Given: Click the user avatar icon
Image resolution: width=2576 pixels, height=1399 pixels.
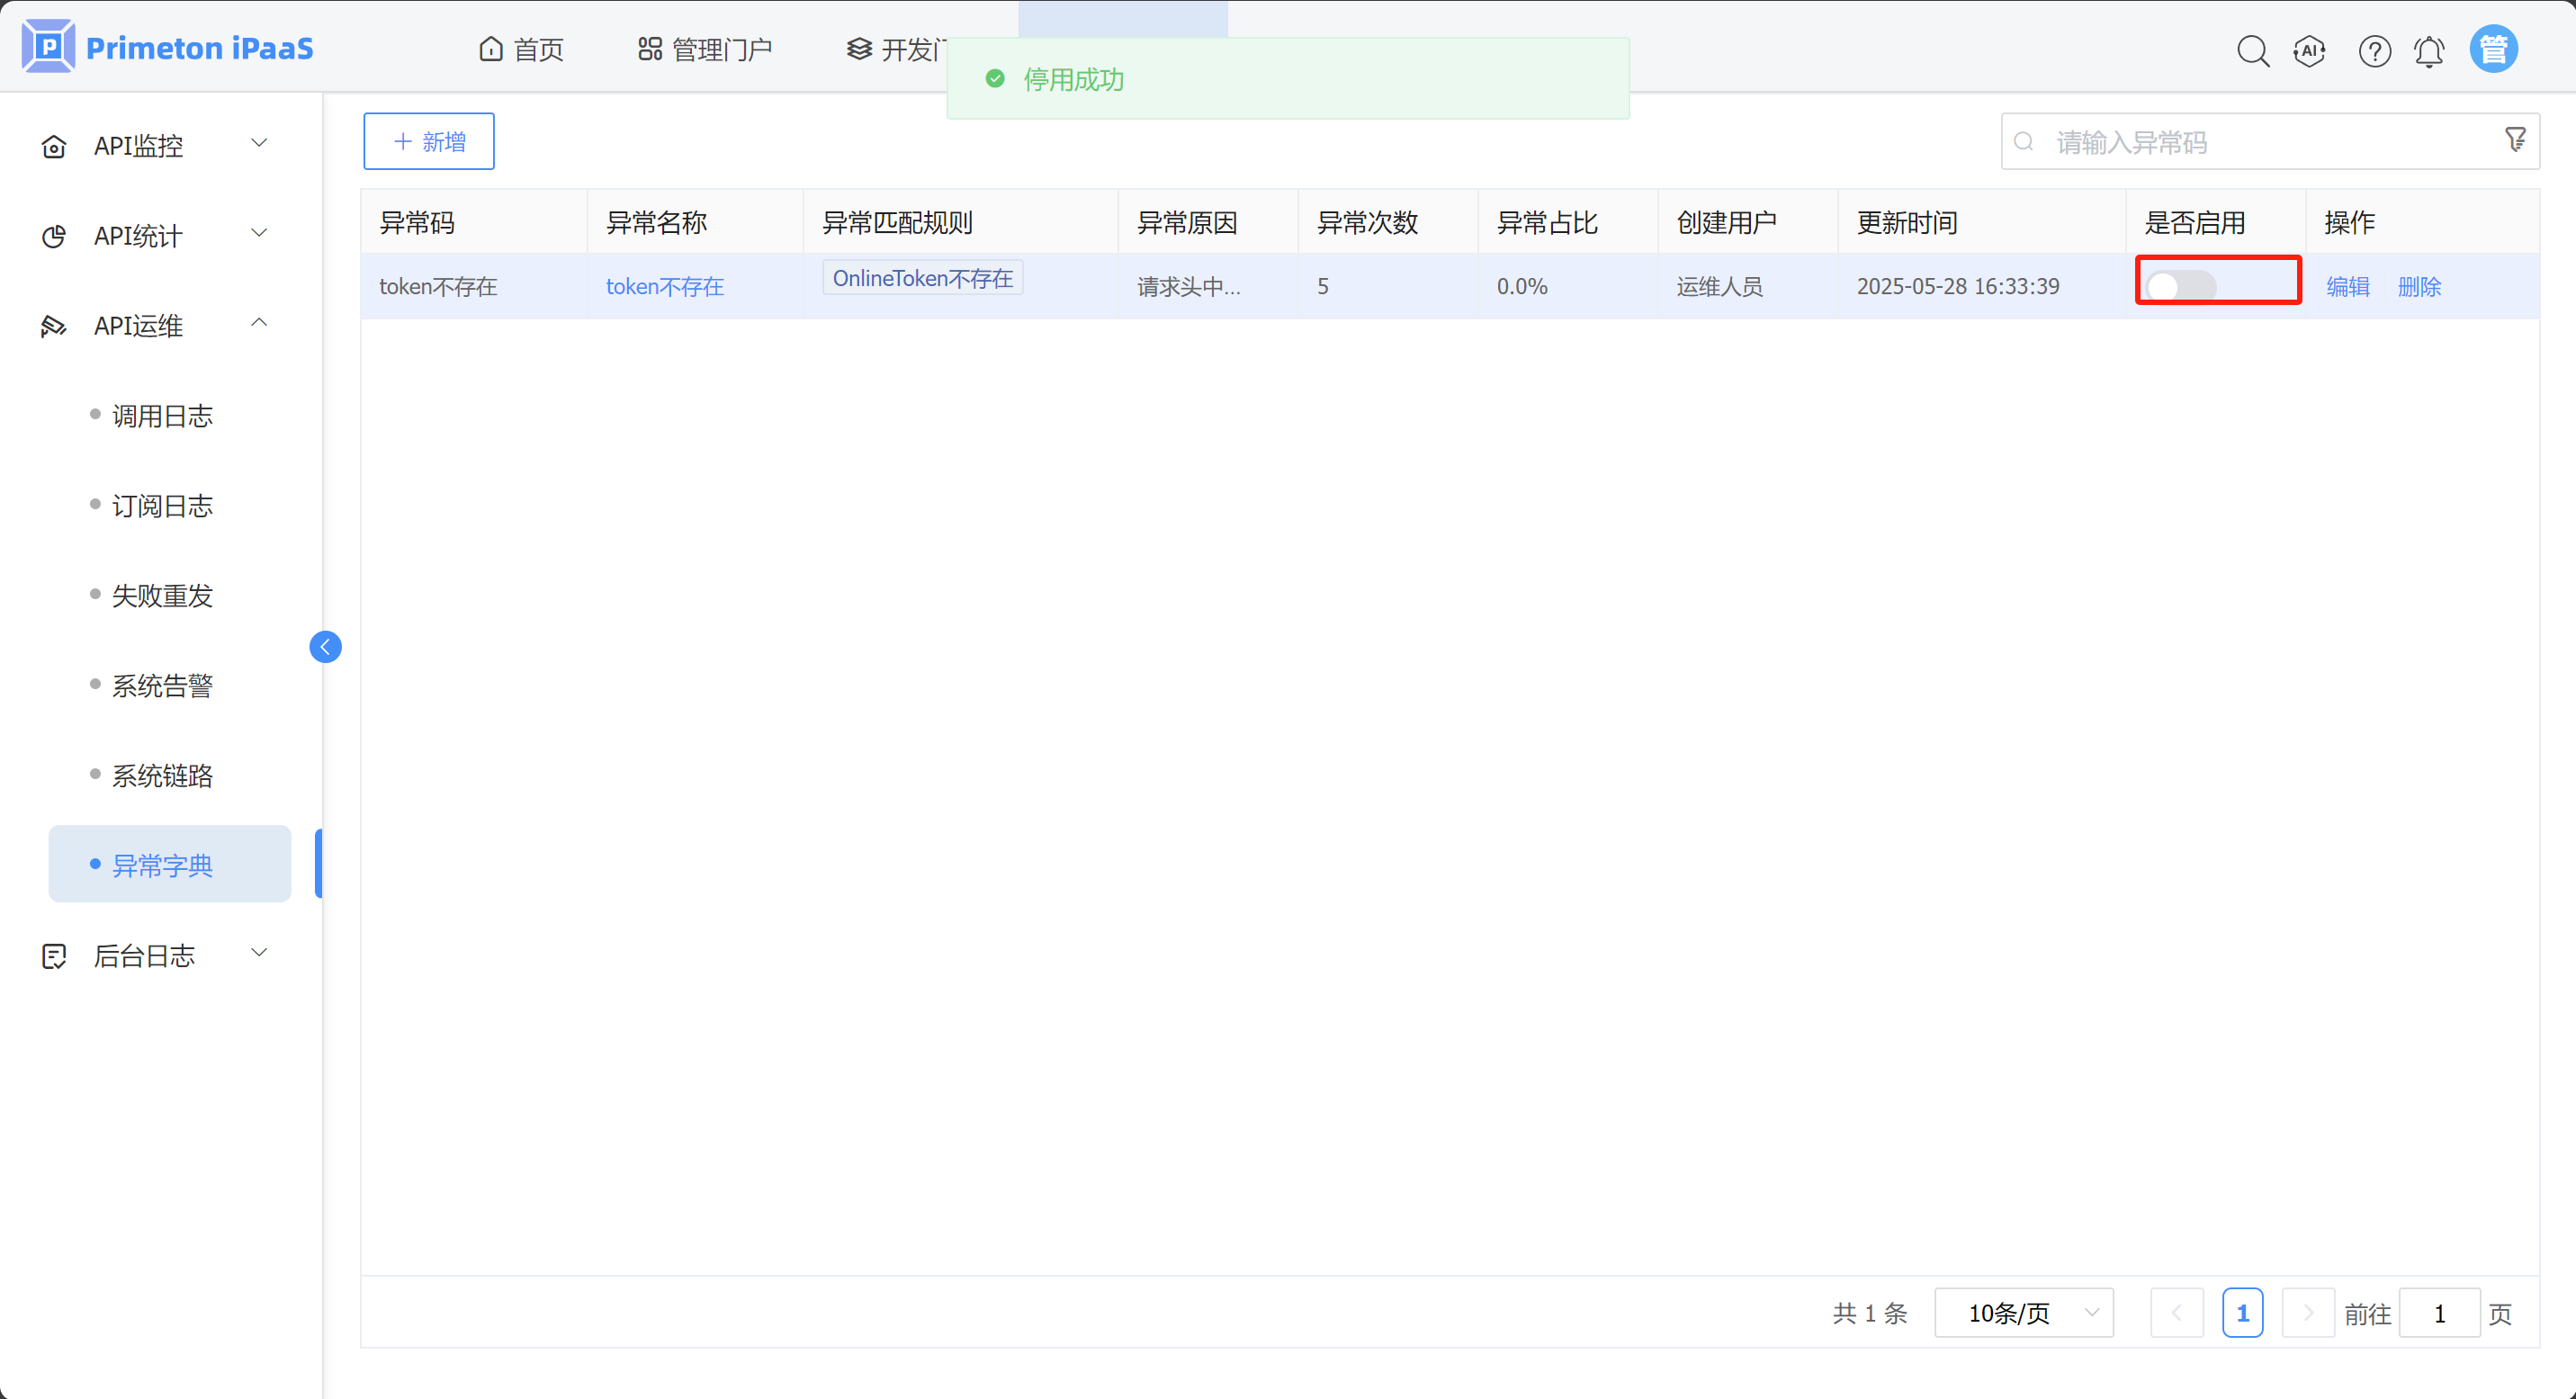Looking at the screenshot, I should pyautogui.click(x=2493, y=49).
